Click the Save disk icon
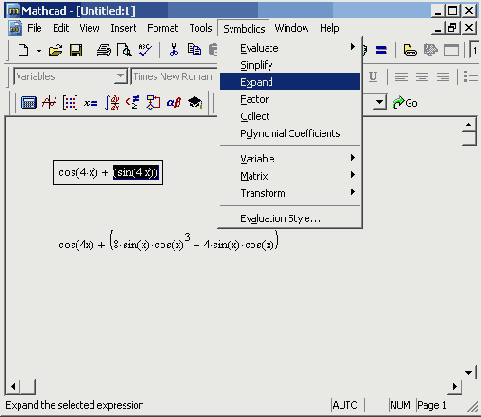Viewport: 481px width, 417px height. tap(76, 51)
